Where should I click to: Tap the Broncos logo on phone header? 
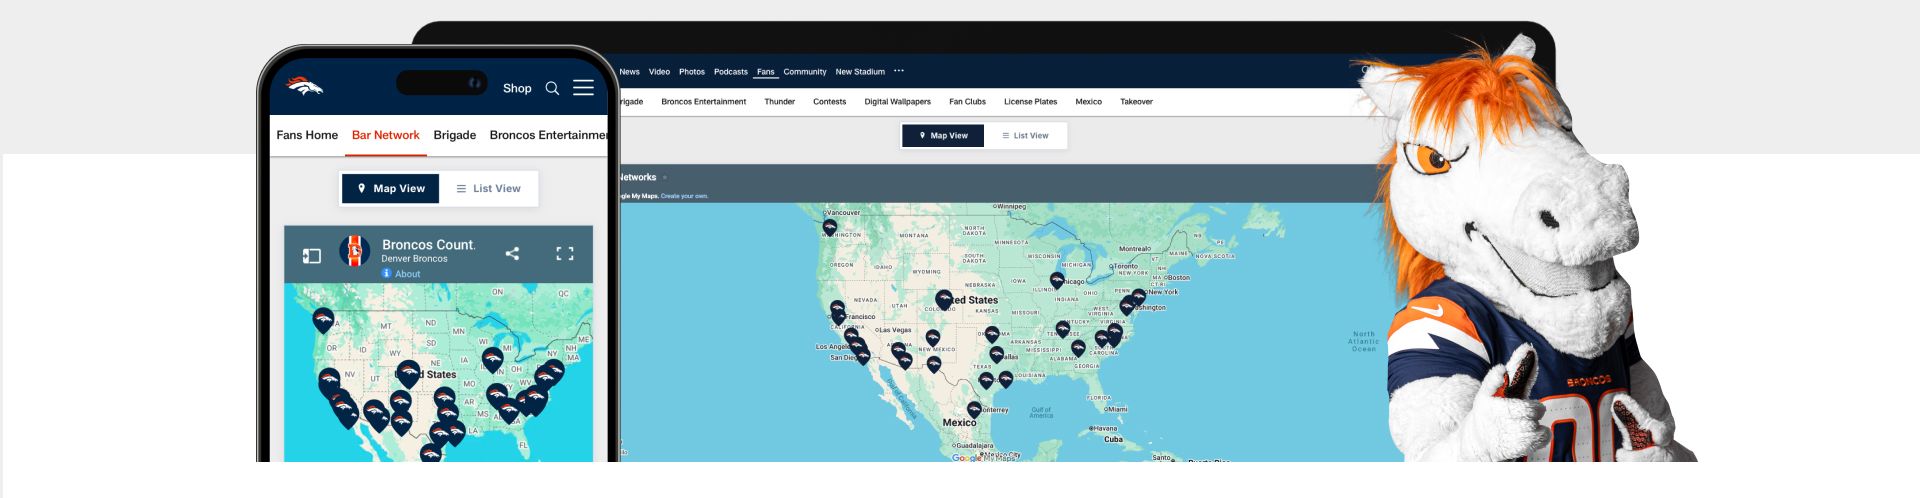[x=305, y=86]
